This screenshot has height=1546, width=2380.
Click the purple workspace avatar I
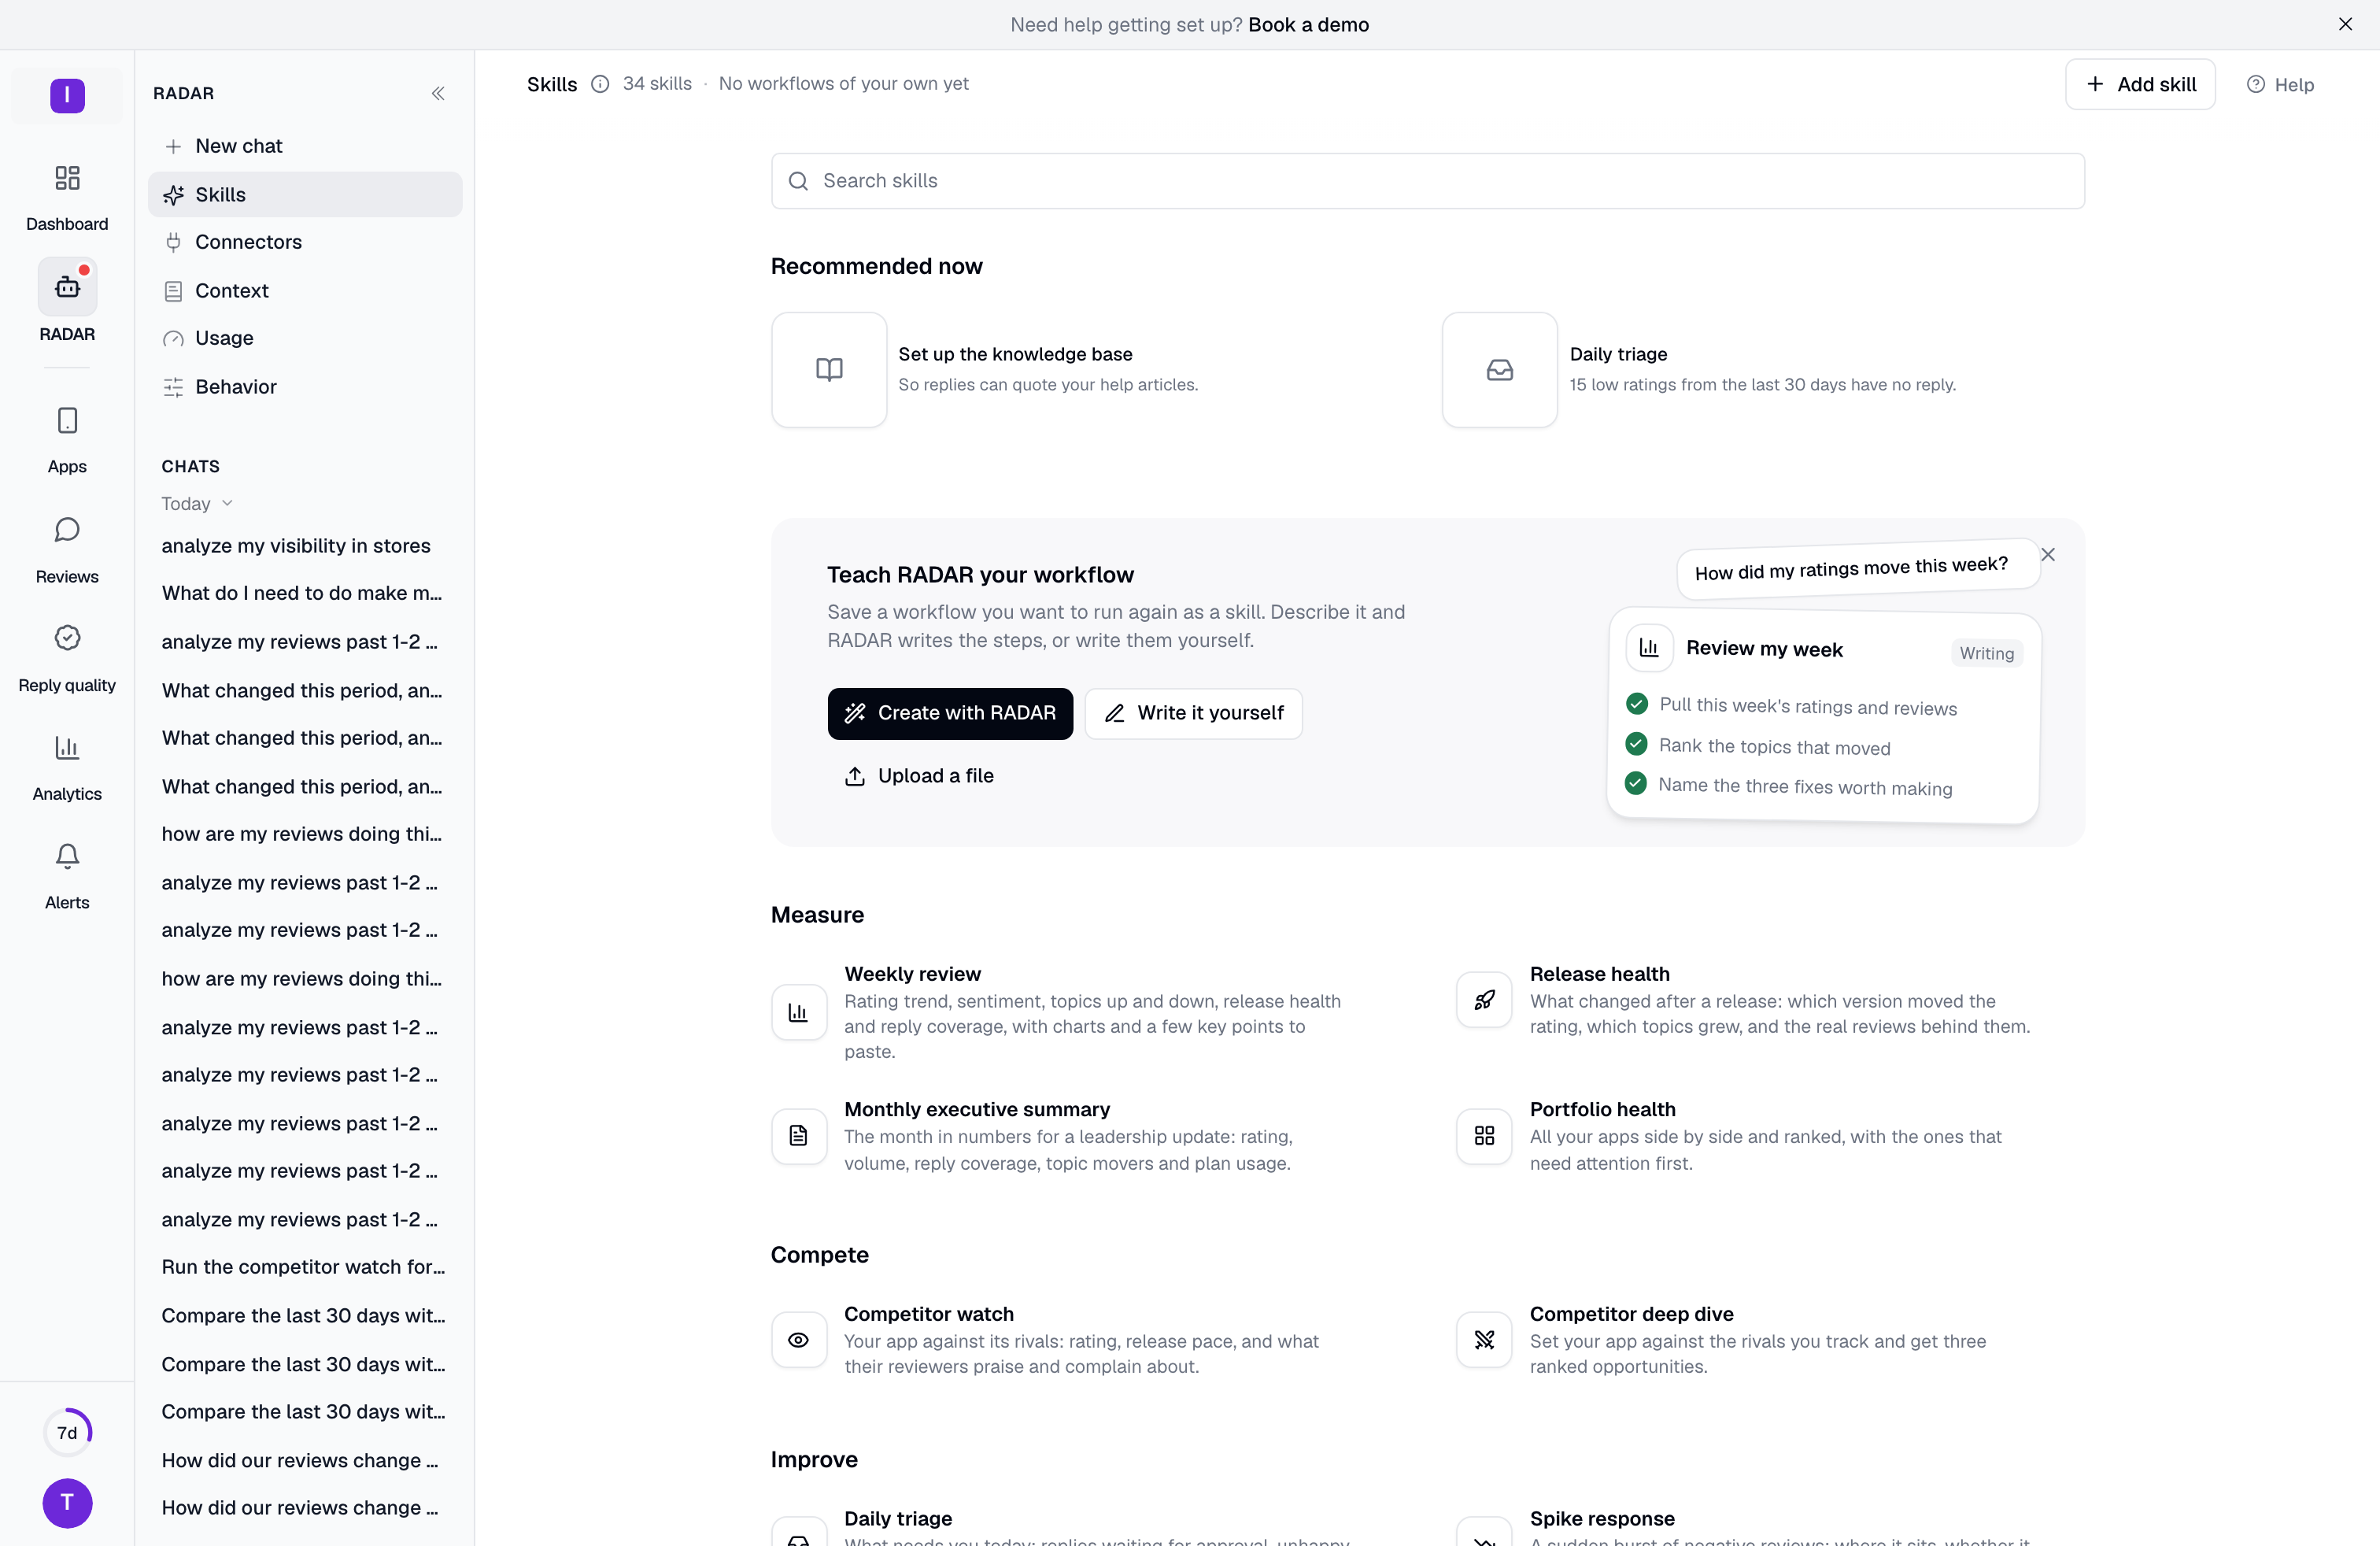[x=67, y=95]
